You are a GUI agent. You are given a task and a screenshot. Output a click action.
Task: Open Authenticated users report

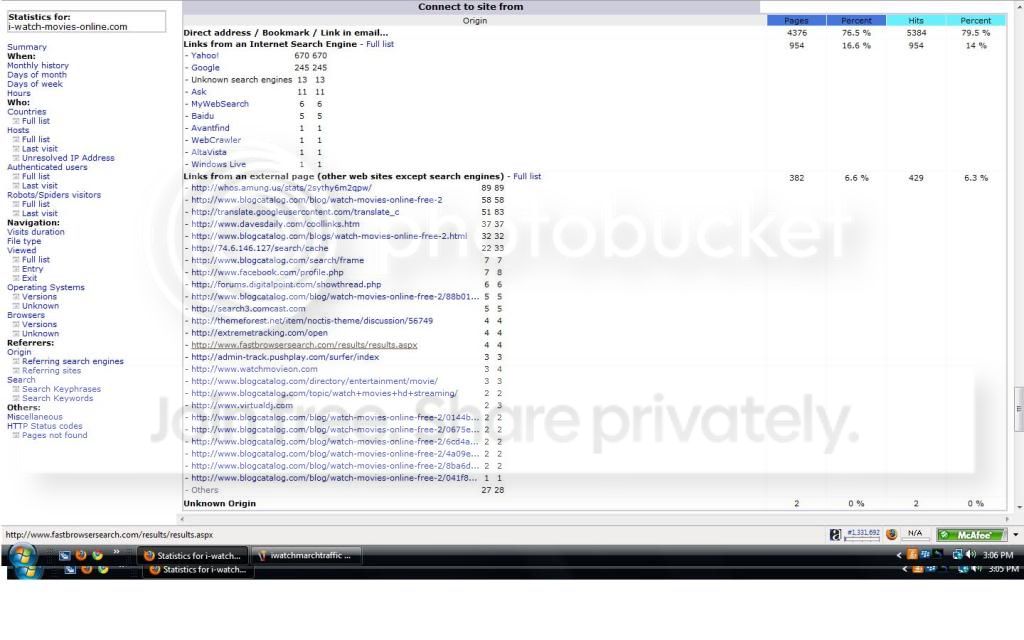click(x=47, y=167)
